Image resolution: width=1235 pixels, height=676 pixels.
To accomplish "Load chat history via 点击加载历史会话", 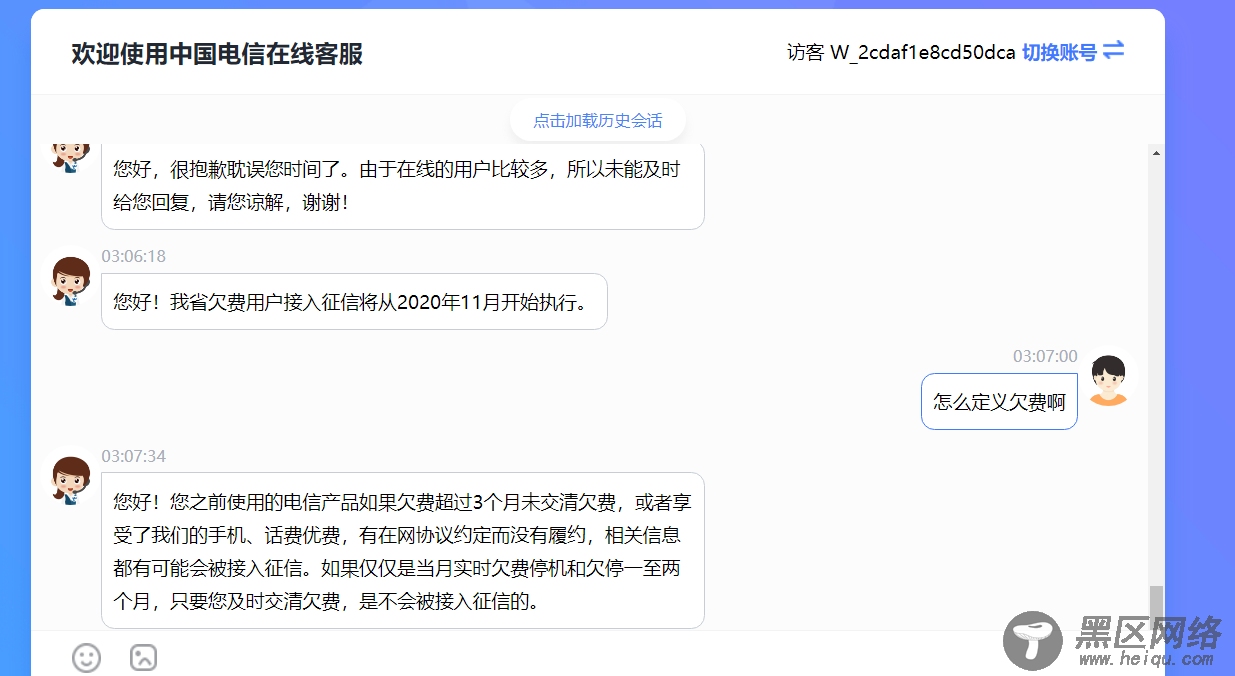I will point(598,120).
